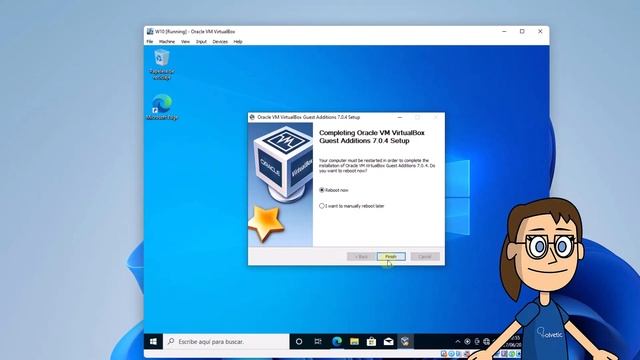Viewport: 640px width, 360px height.
Task: Launch Edge from the guest taskbar
Action: tap(337, 342)
